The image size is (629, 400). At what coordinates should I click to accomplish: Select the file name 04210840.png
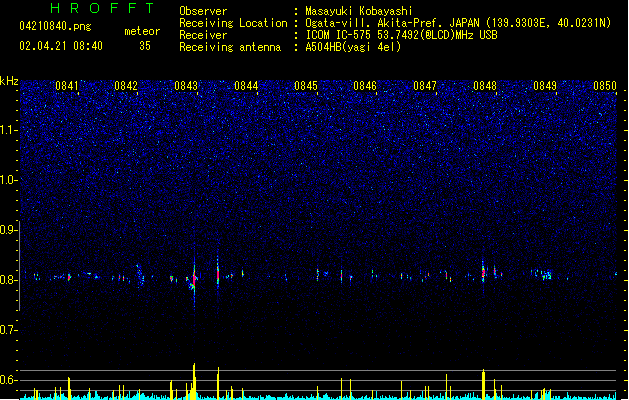tap(55, 26)
